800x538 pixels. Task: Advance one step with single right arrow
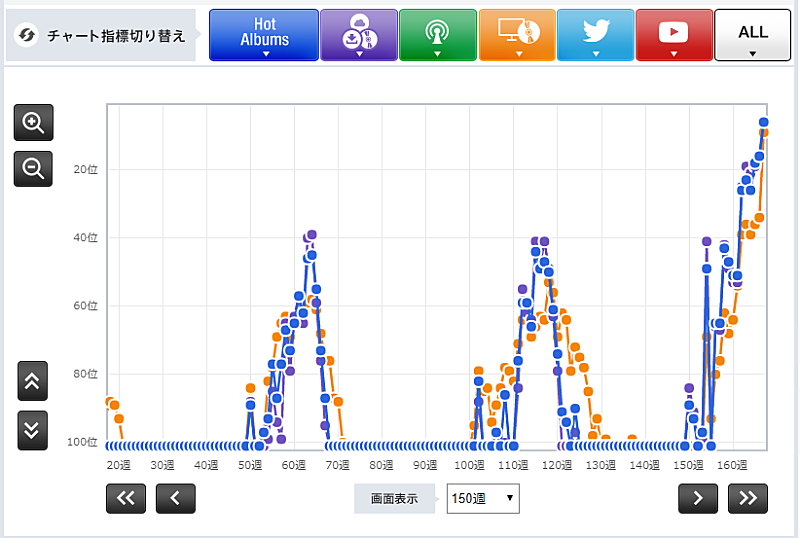[698, 498]
